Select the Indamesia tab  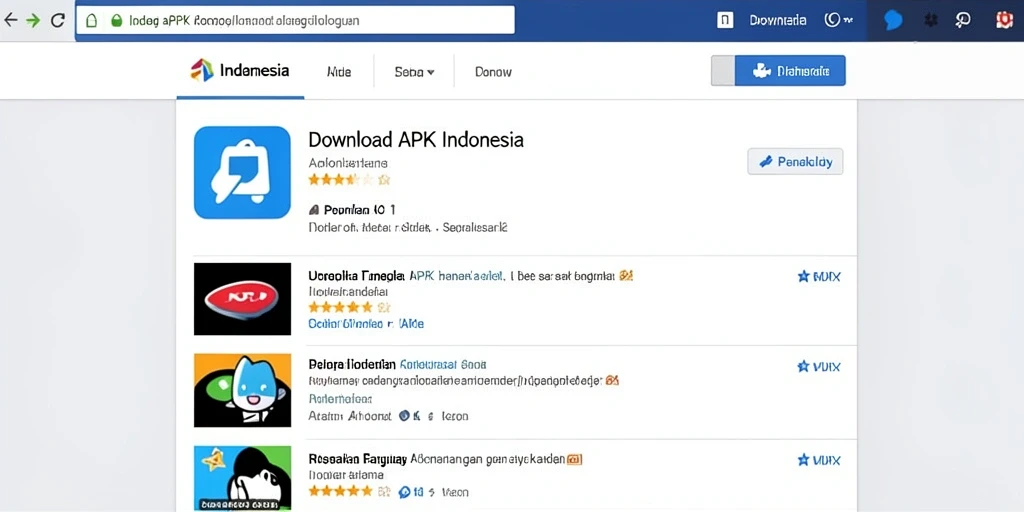pyautogui.click(x=240, y=71)
